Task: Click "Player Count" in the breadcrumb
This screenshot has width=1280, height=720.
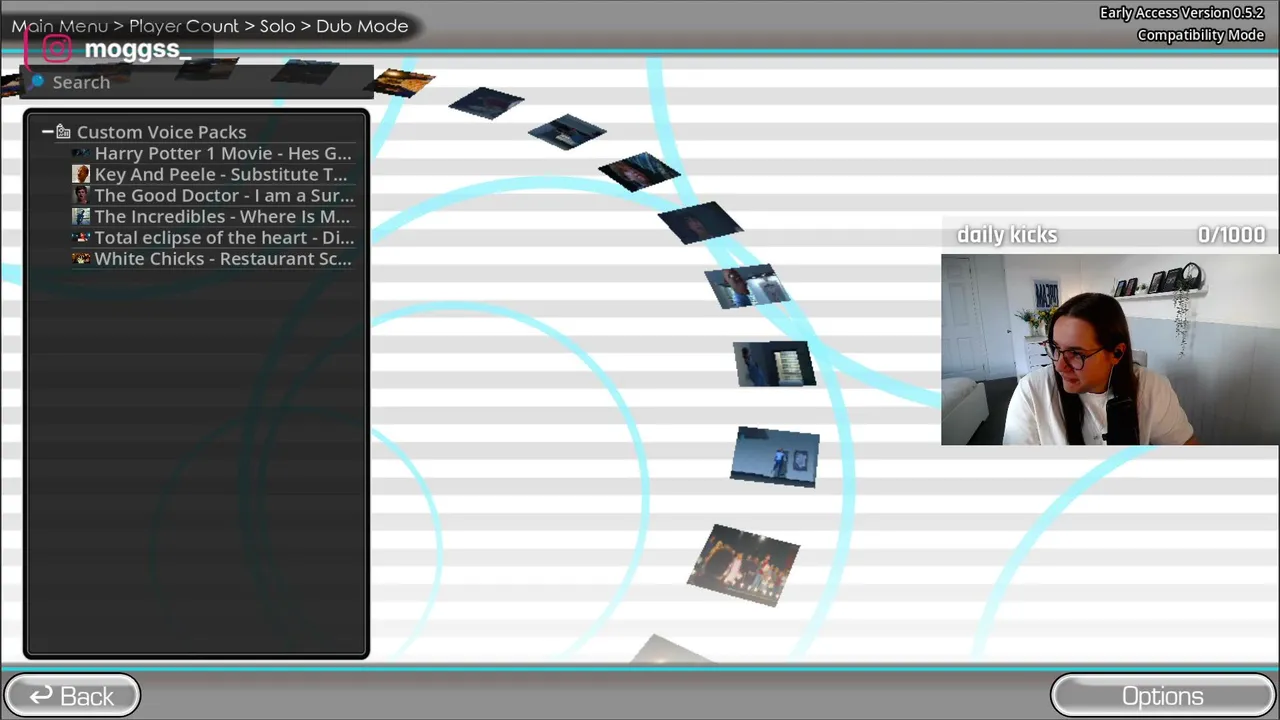Action: click(x=184, y=26)
